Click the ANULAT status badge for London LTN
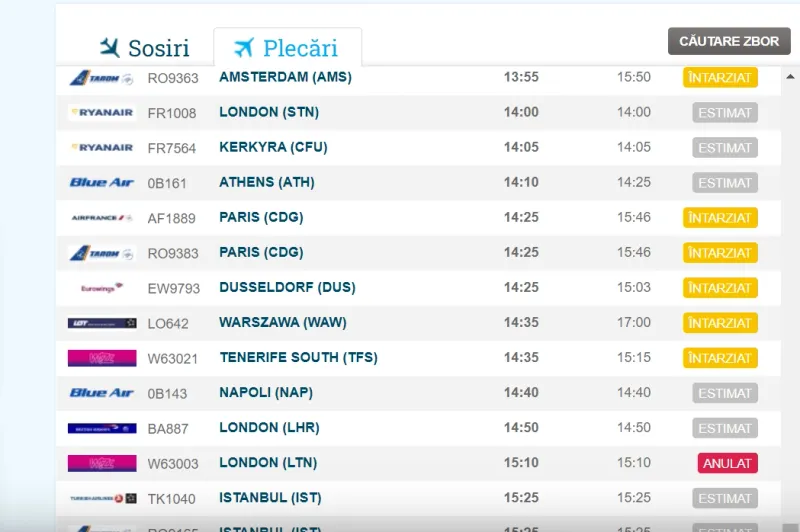The height and width of the screenshot is (532, 800). [x=728, y=463]
